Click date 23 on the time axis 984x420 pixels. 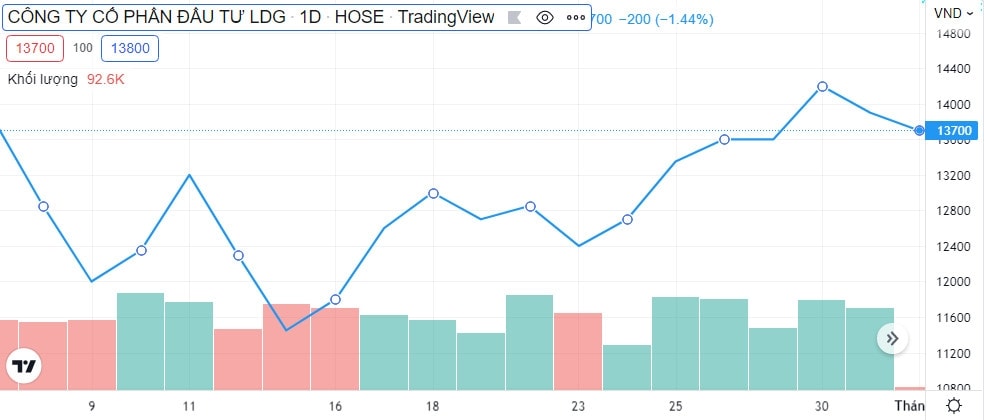(x=578, y=405)
